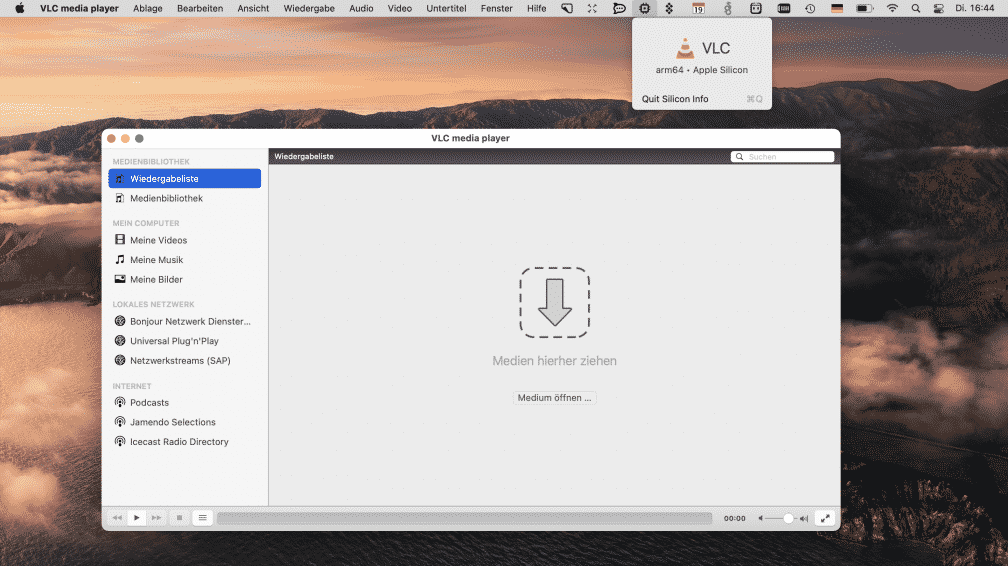Open the Hilfe menu
Viewport: 1008px width, 566px height.
point(537,8)
